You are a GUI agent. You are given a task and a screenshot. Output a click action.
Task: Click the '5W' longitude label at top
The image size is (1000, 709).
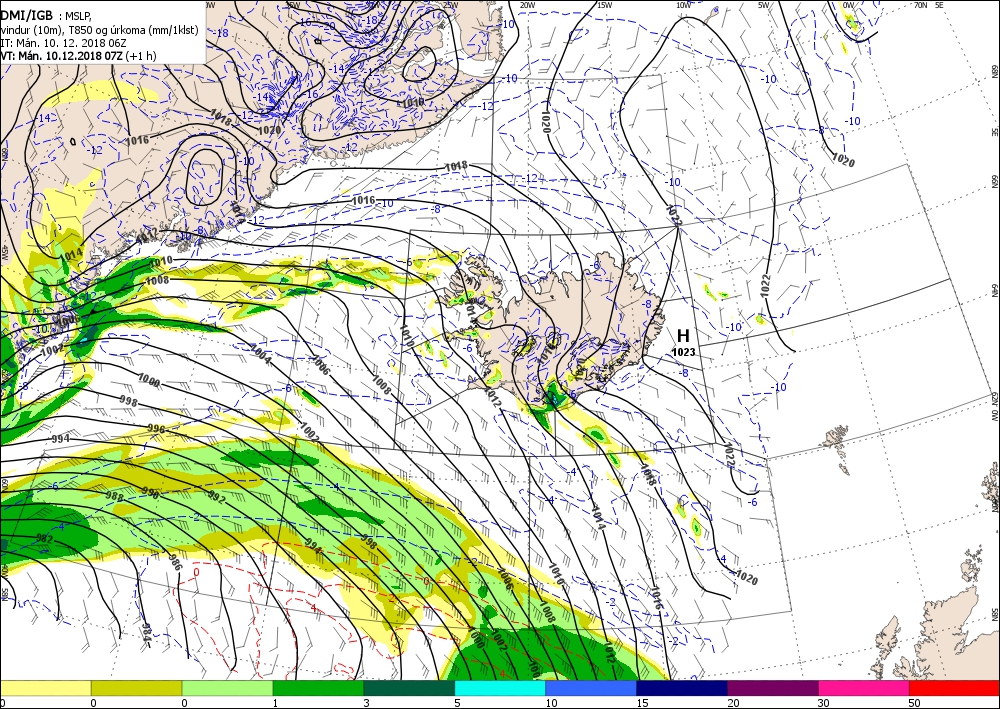(763, 5)
